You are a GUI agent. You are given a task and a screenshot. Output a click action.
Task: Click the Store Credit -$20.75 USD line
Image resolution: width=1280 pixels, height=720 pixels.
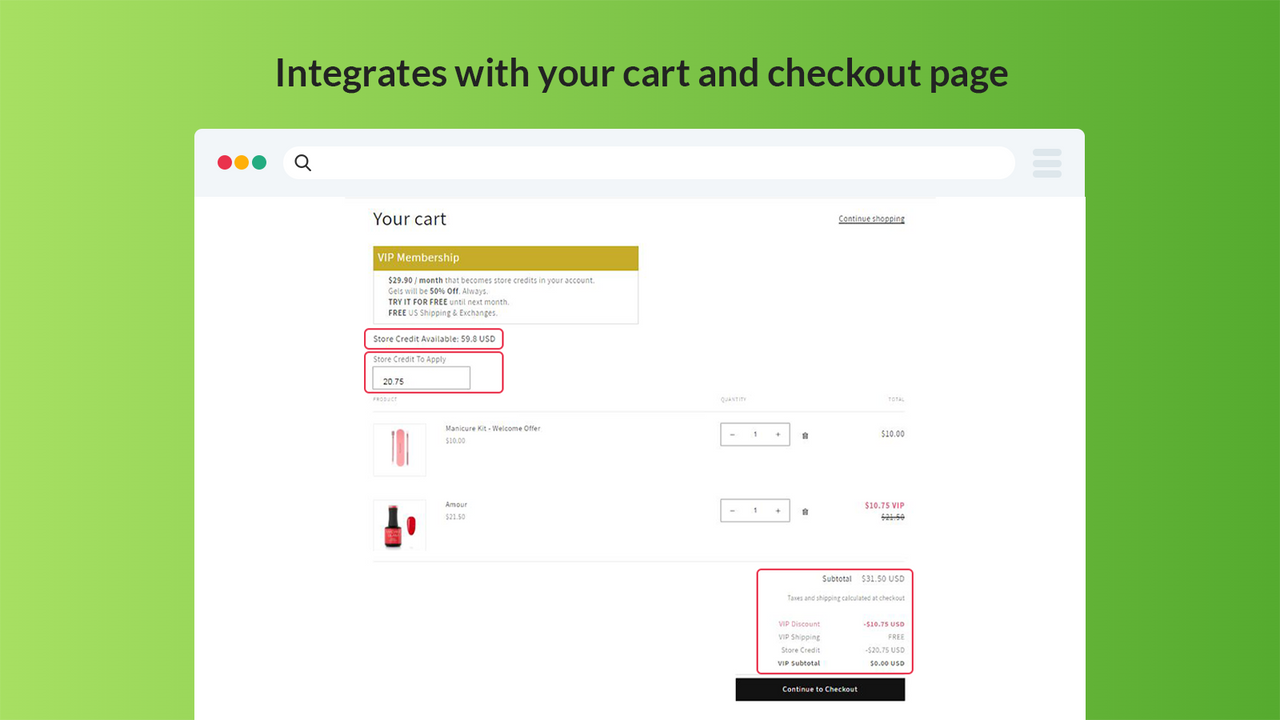842,650
